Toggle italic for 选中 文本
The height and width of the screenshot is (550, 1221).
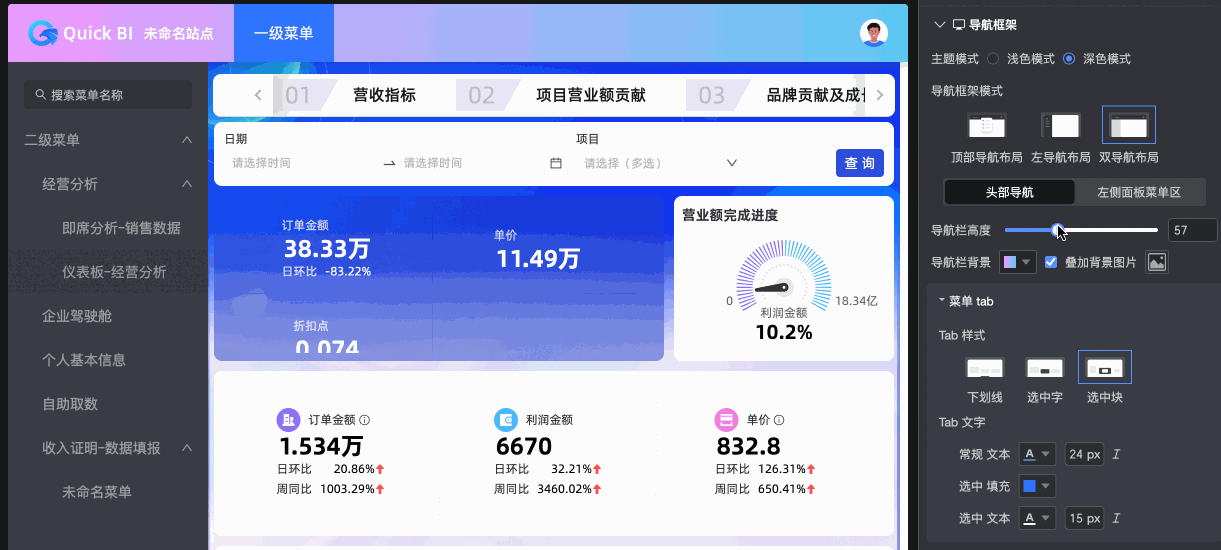pyautogui.click(x=1116, y=518)
